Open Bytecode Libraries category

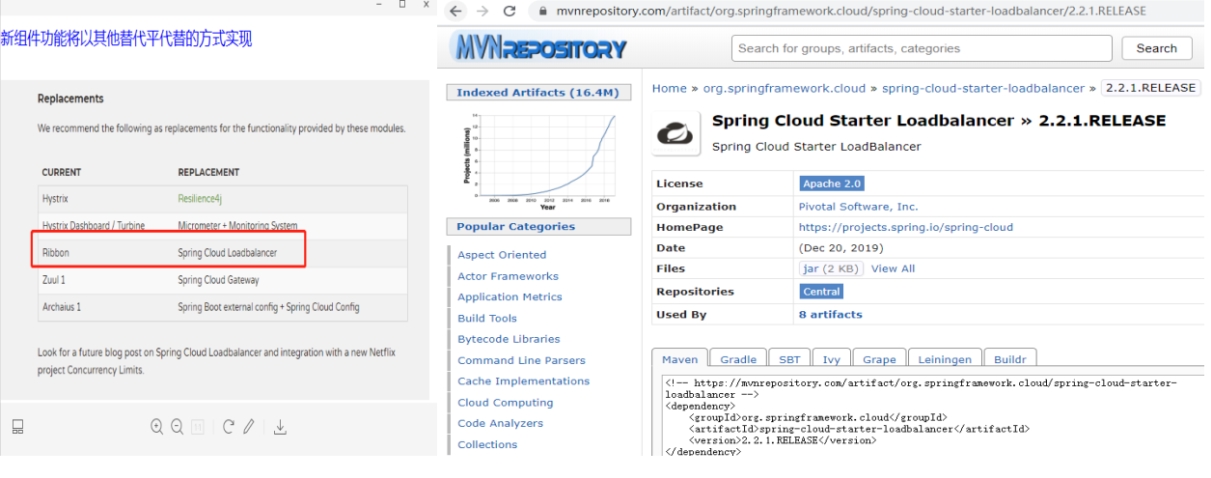click(x=509, y=339)
